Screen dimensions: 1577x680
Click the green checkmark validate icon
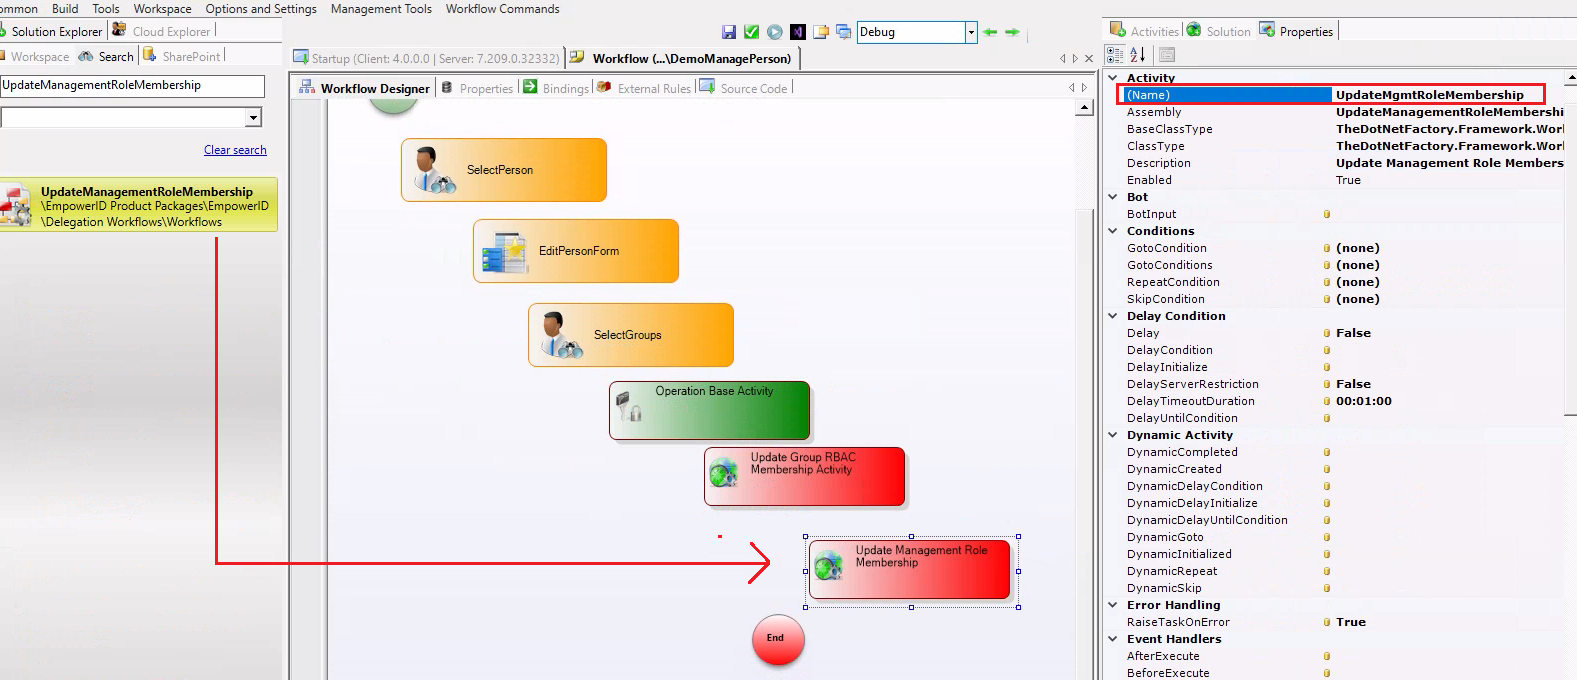(751, 32)
